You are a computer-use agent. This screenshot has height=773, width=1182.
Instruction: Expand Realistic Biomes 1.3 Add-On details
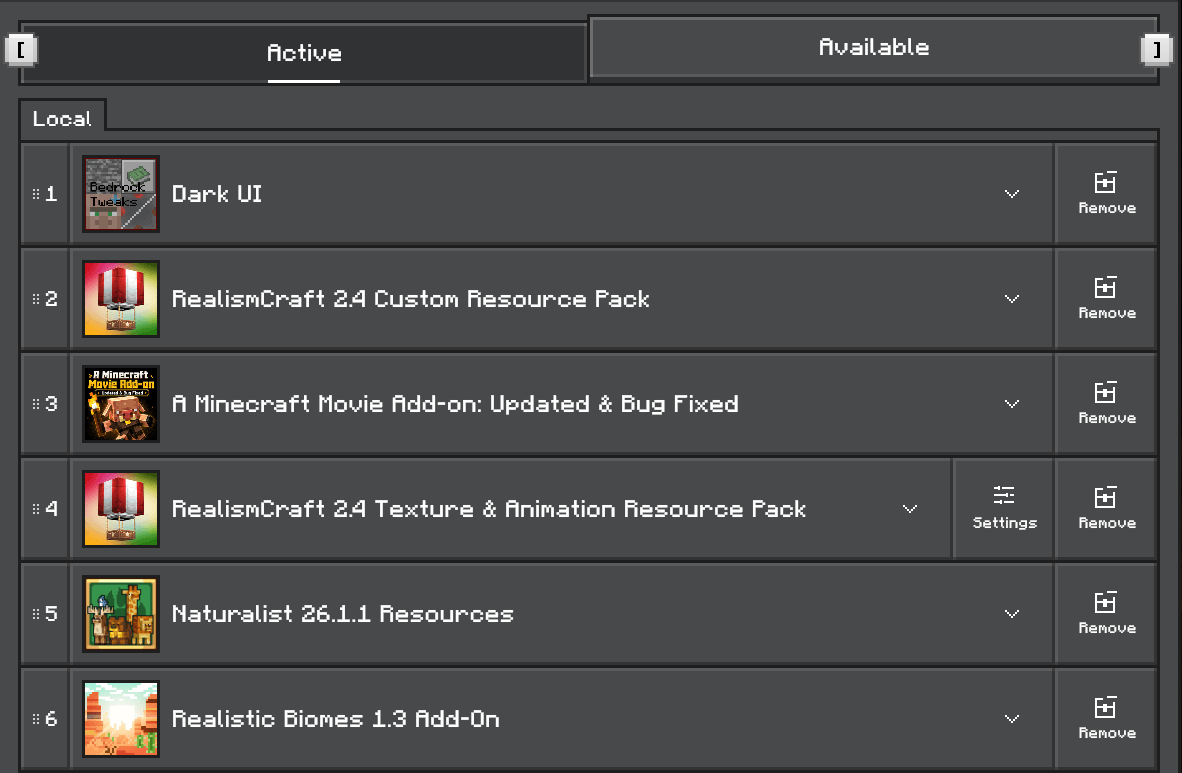click(x=1012, y=719)
